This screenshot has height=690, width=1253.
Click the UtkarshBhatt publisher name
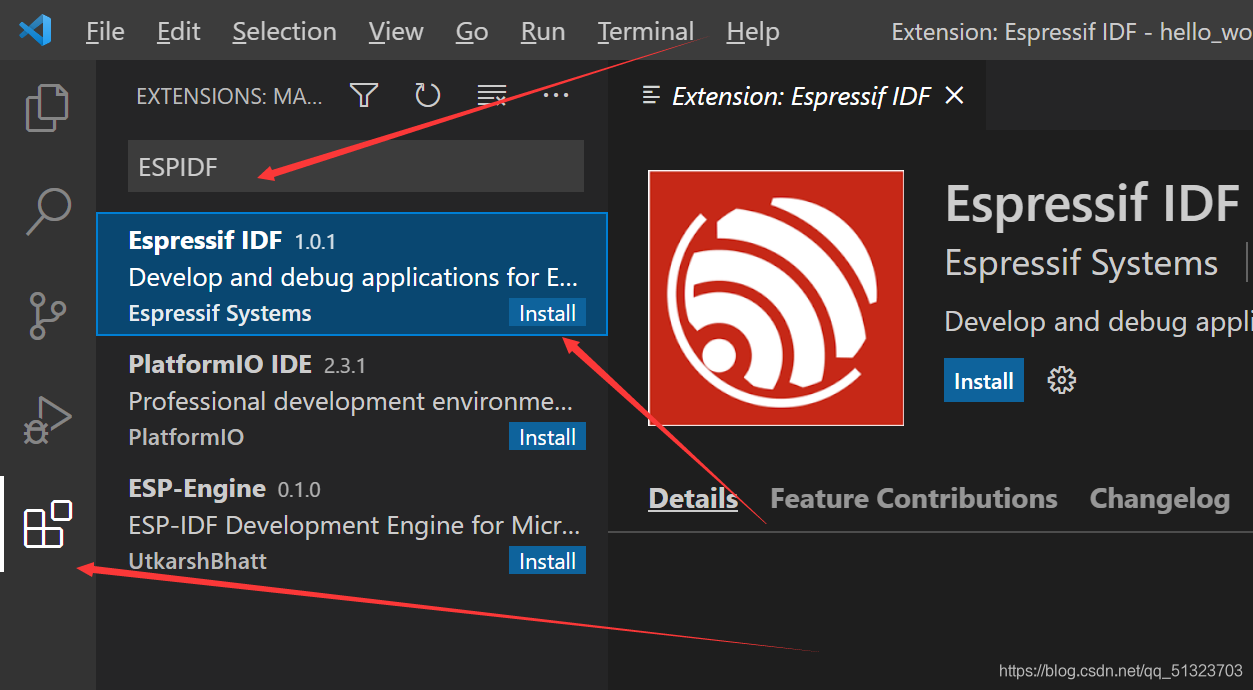198,561
